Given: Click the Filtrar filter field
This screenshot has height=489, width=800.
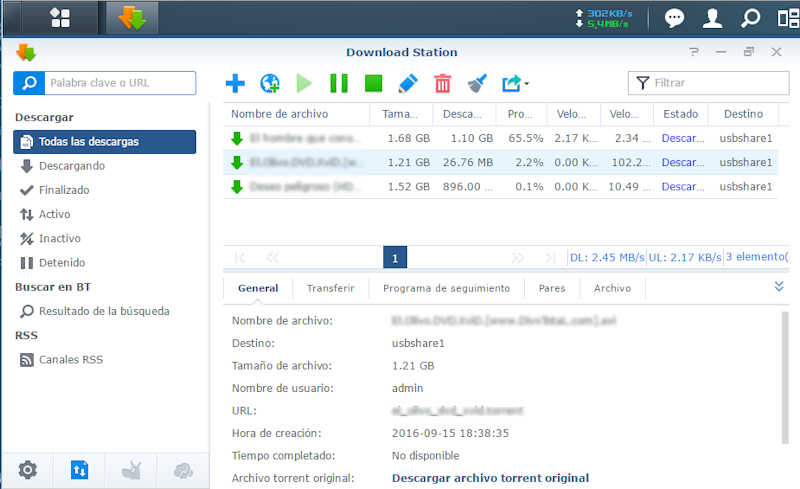Looking at the screenshot, I should coord(708,83).
